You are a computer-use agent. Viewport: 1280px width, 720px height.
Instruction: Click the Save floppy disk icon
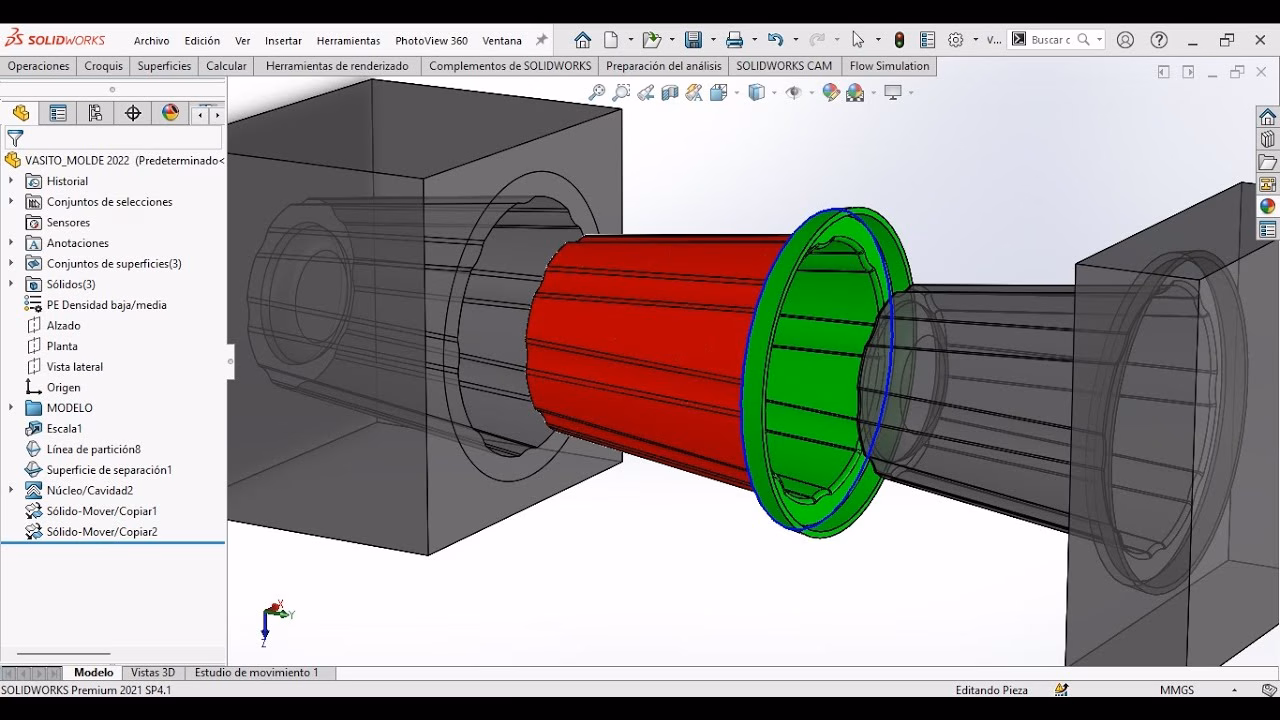coord(693,40)
